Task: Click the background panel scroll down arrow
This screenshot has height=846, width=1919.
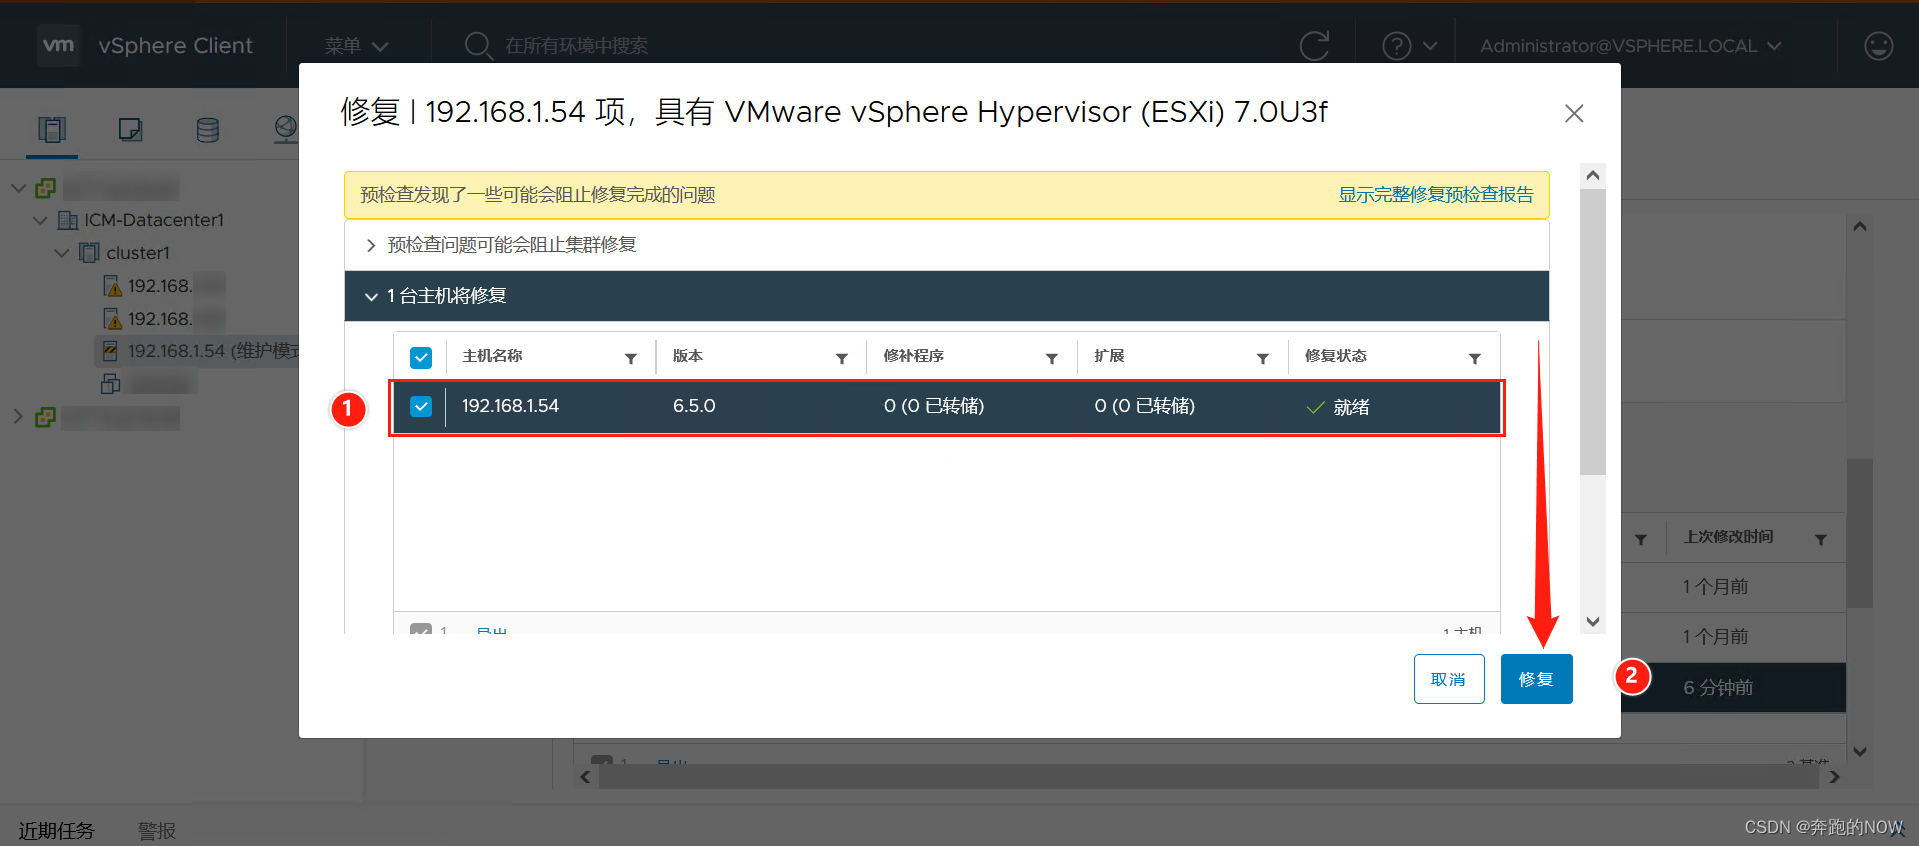Action: (1860, 752)
